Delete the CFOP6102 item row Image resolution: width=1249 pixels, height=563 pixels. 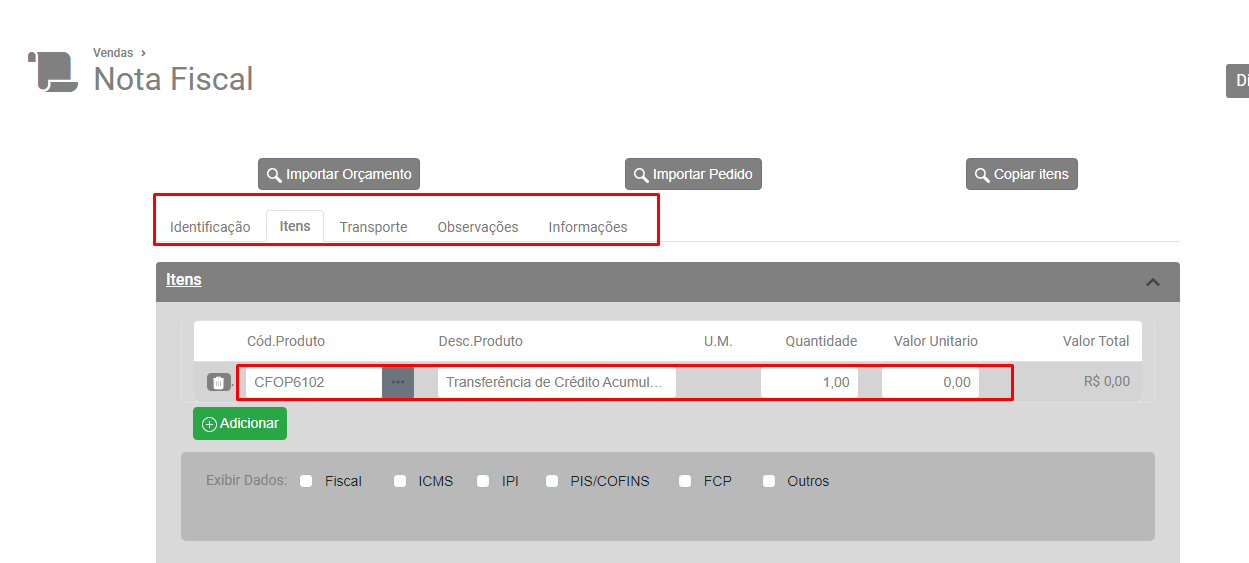[x=218, y=382]
